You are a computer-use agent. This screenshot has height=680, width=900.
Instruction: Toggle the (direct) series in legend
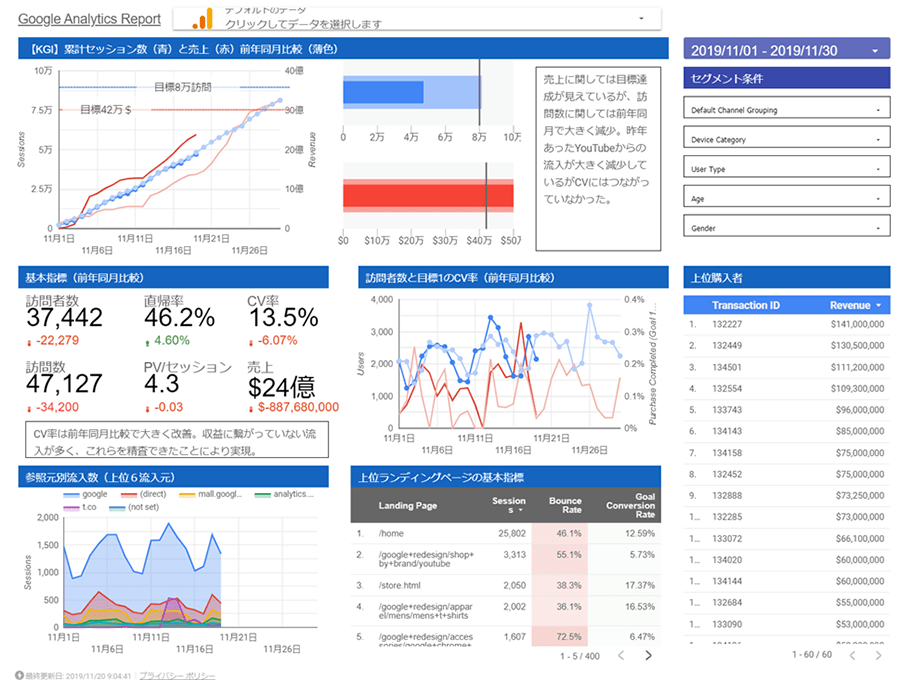coord(143,494)
